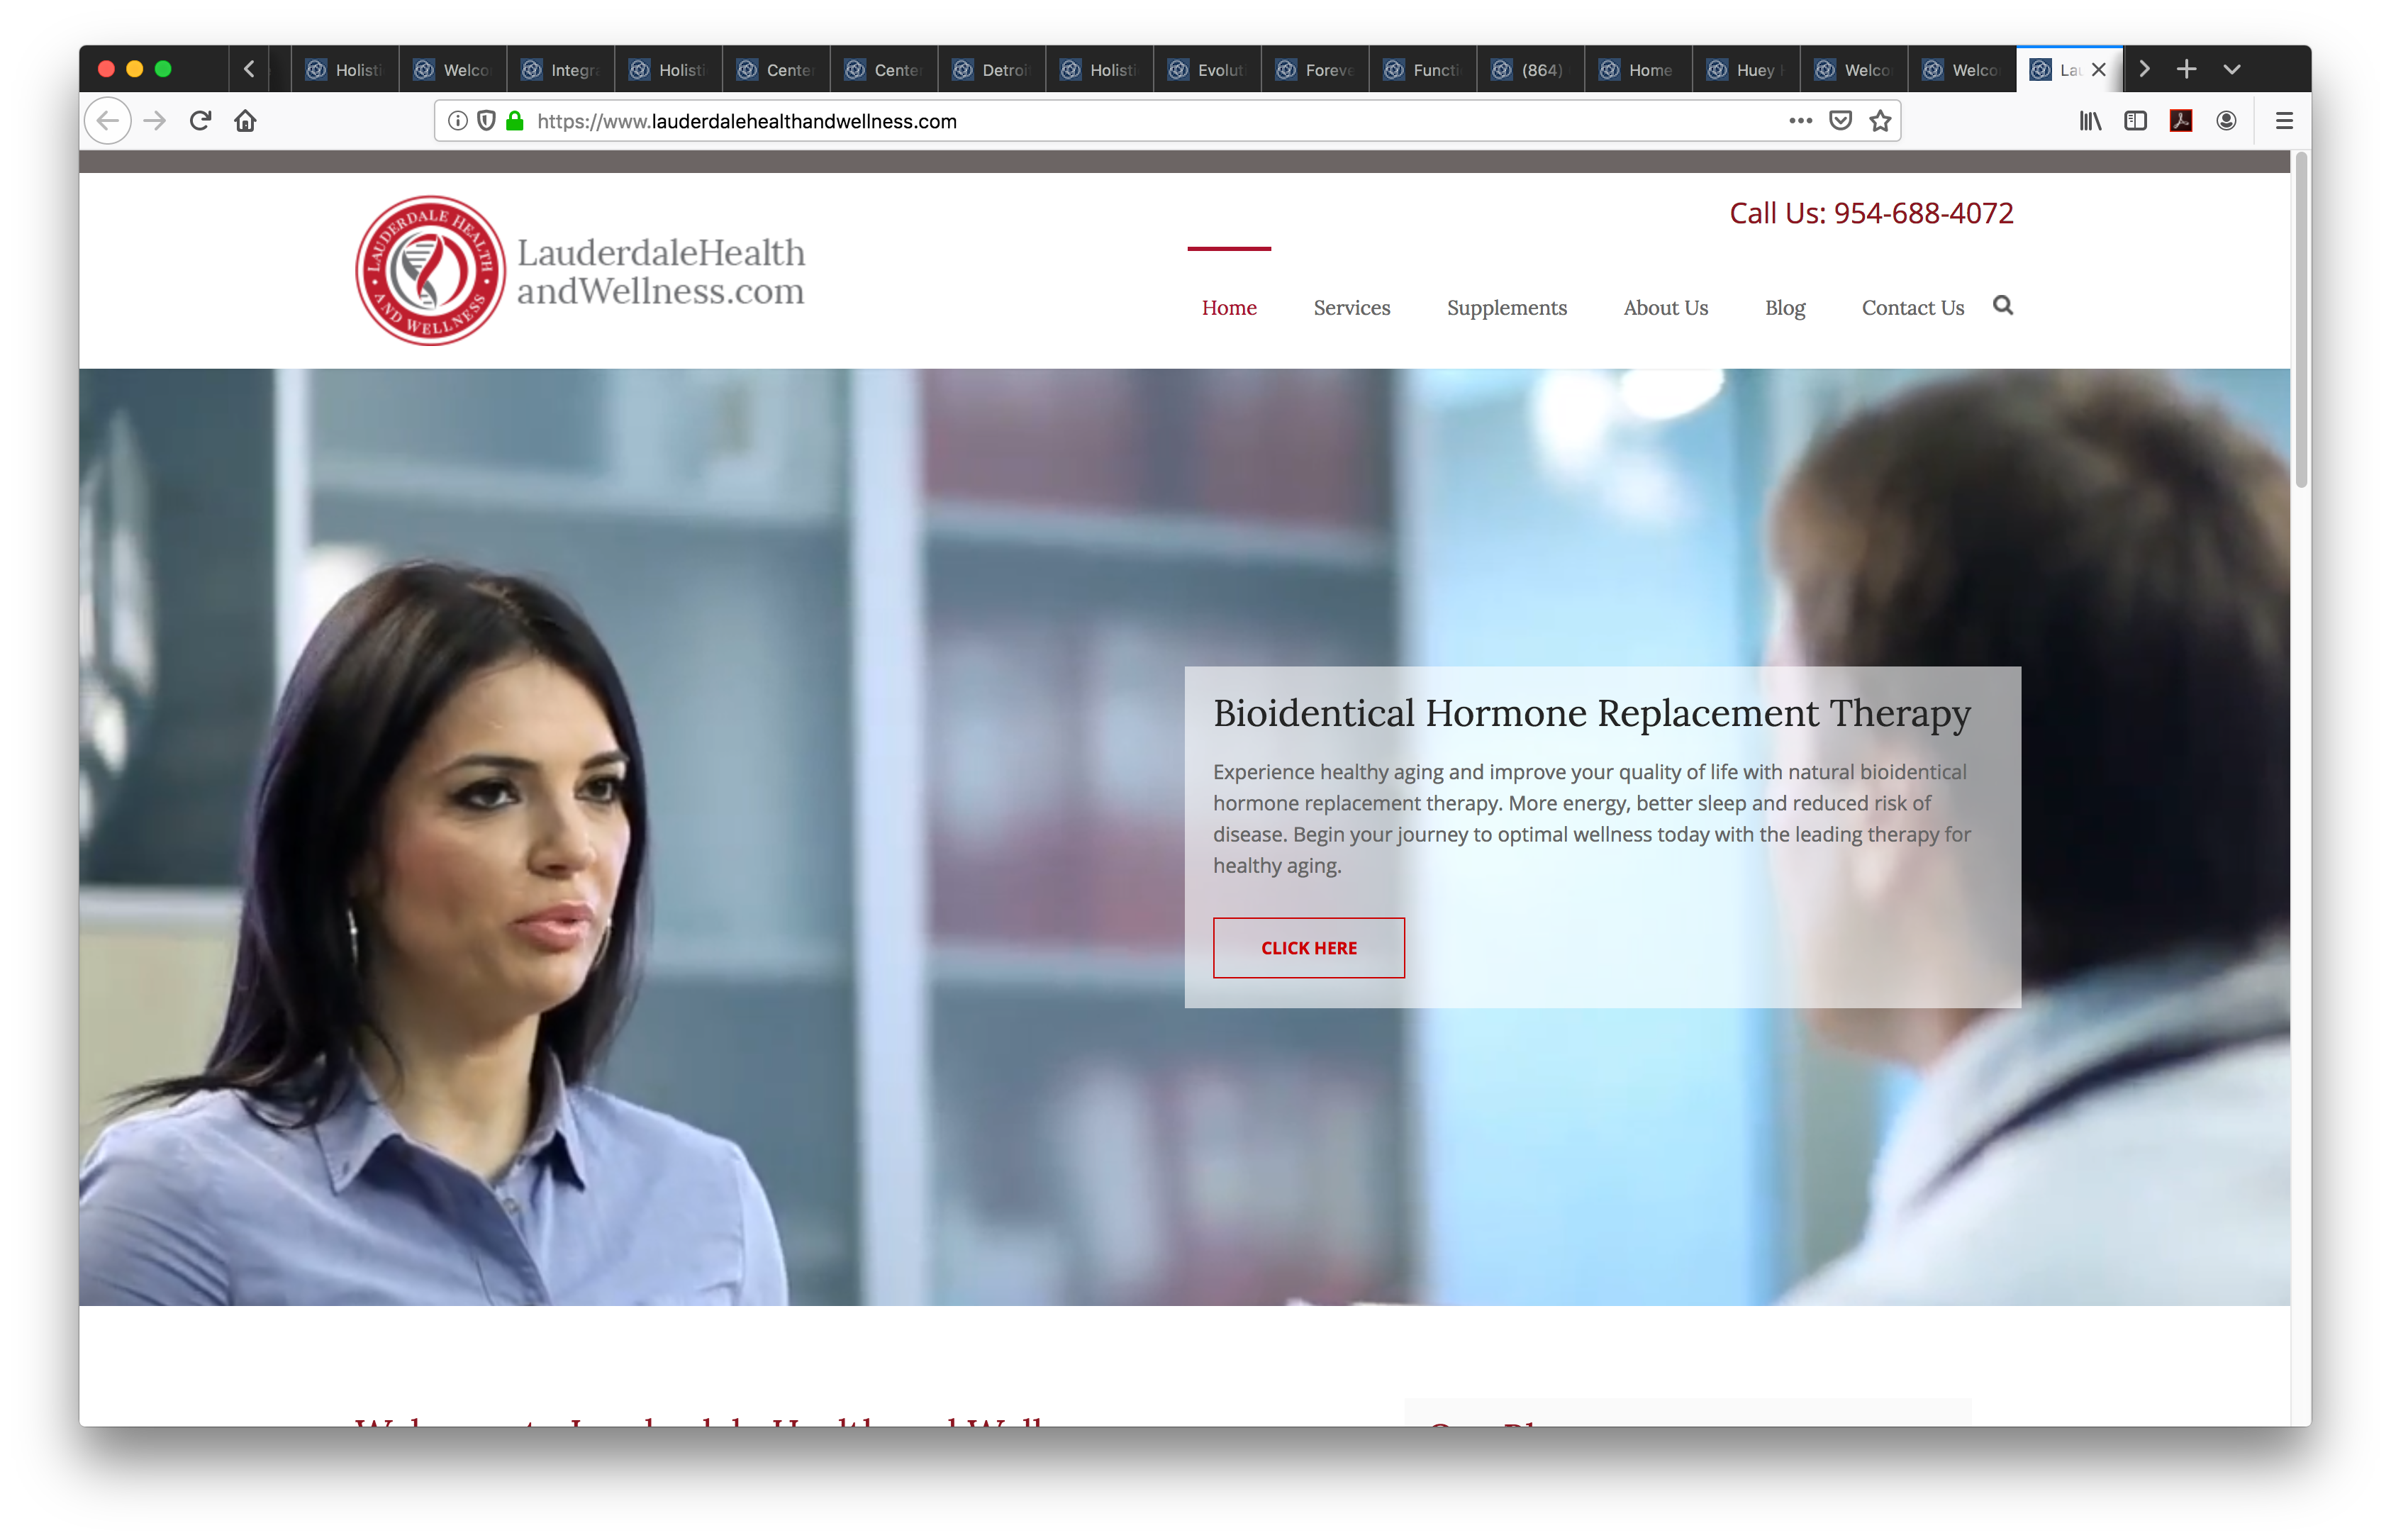2391x1540 pixels.
Task: Click the CLICK HERE button
Action: 1308,947
